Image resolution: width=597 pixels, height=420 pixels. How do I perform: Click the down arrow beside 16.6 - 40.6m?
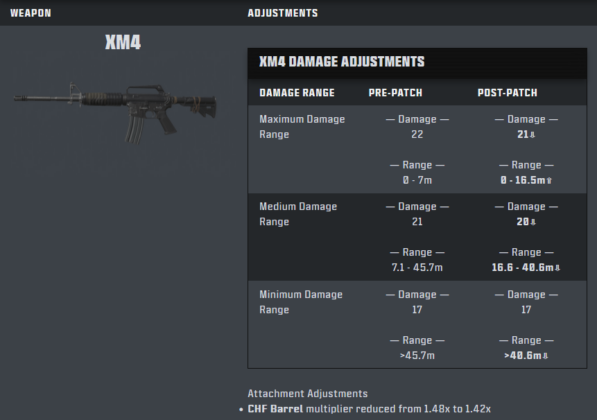[557, 268]
